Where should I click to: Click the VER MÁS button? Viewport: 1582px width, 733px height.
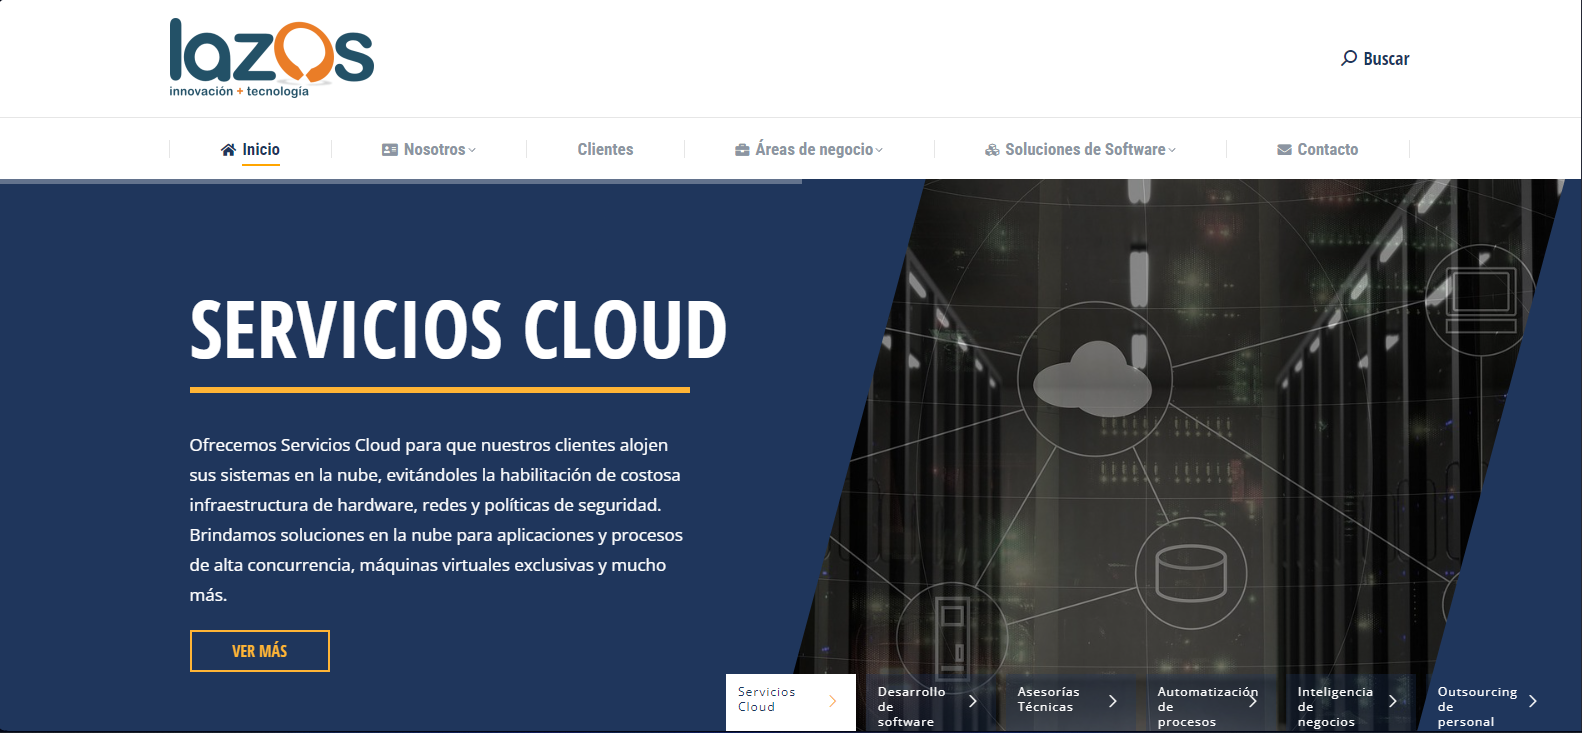pyautogui.click(x=260, y=651)
